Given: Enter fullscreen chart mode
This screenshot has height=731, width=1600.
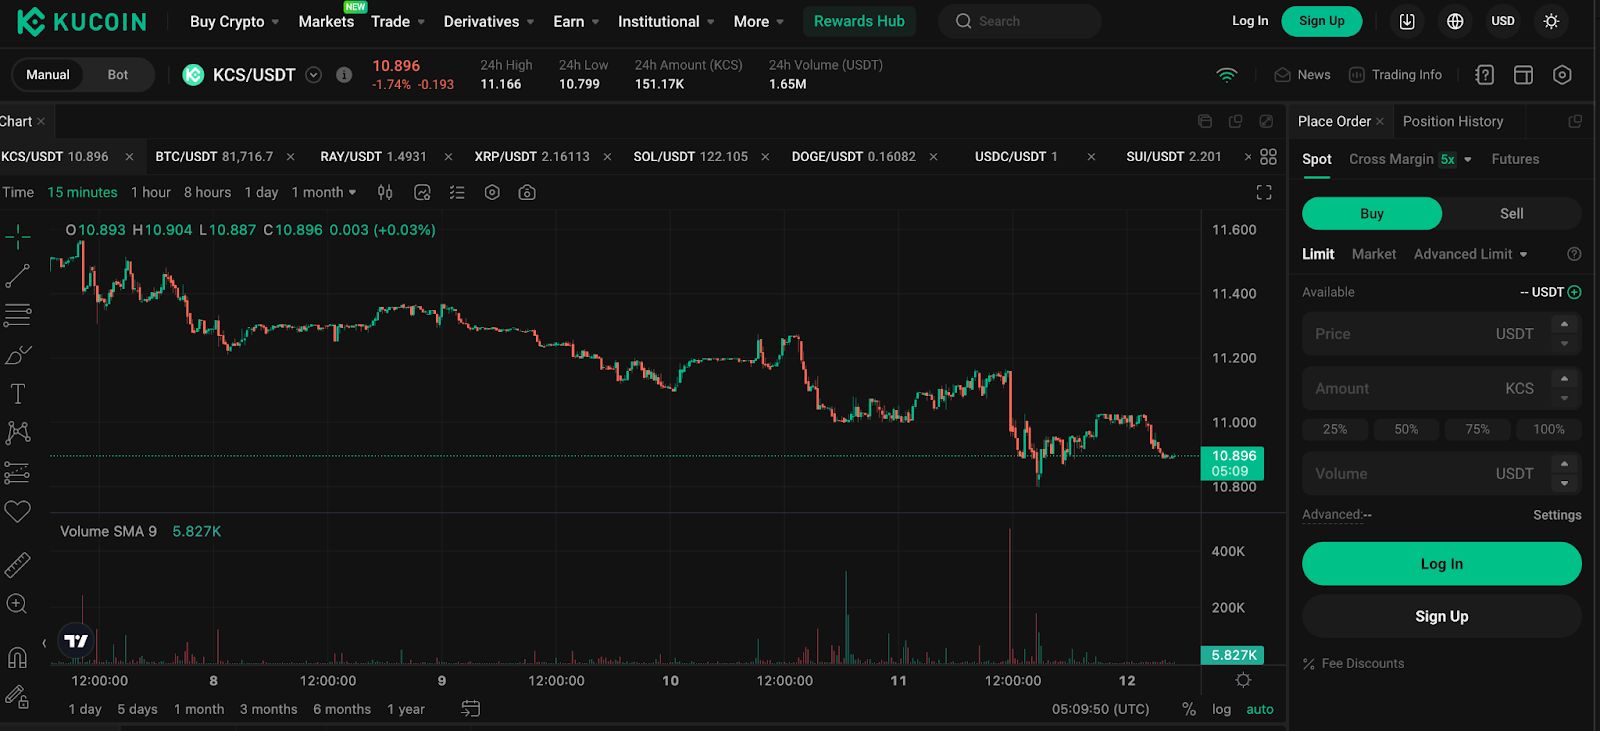Looking at the screenshot, I should 1264,192.
